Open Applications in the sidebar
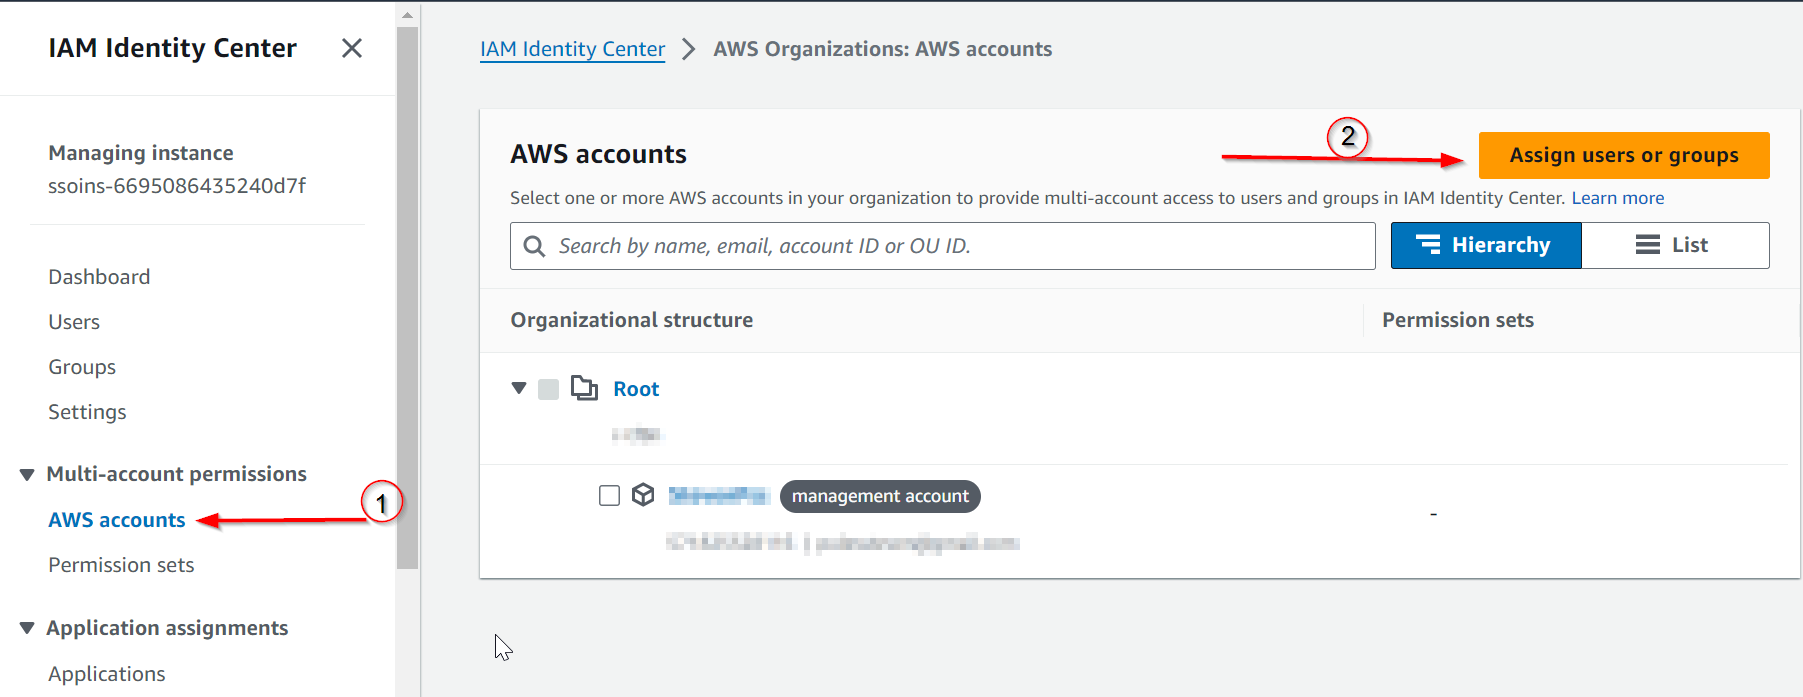 click(x=107, y=674)
